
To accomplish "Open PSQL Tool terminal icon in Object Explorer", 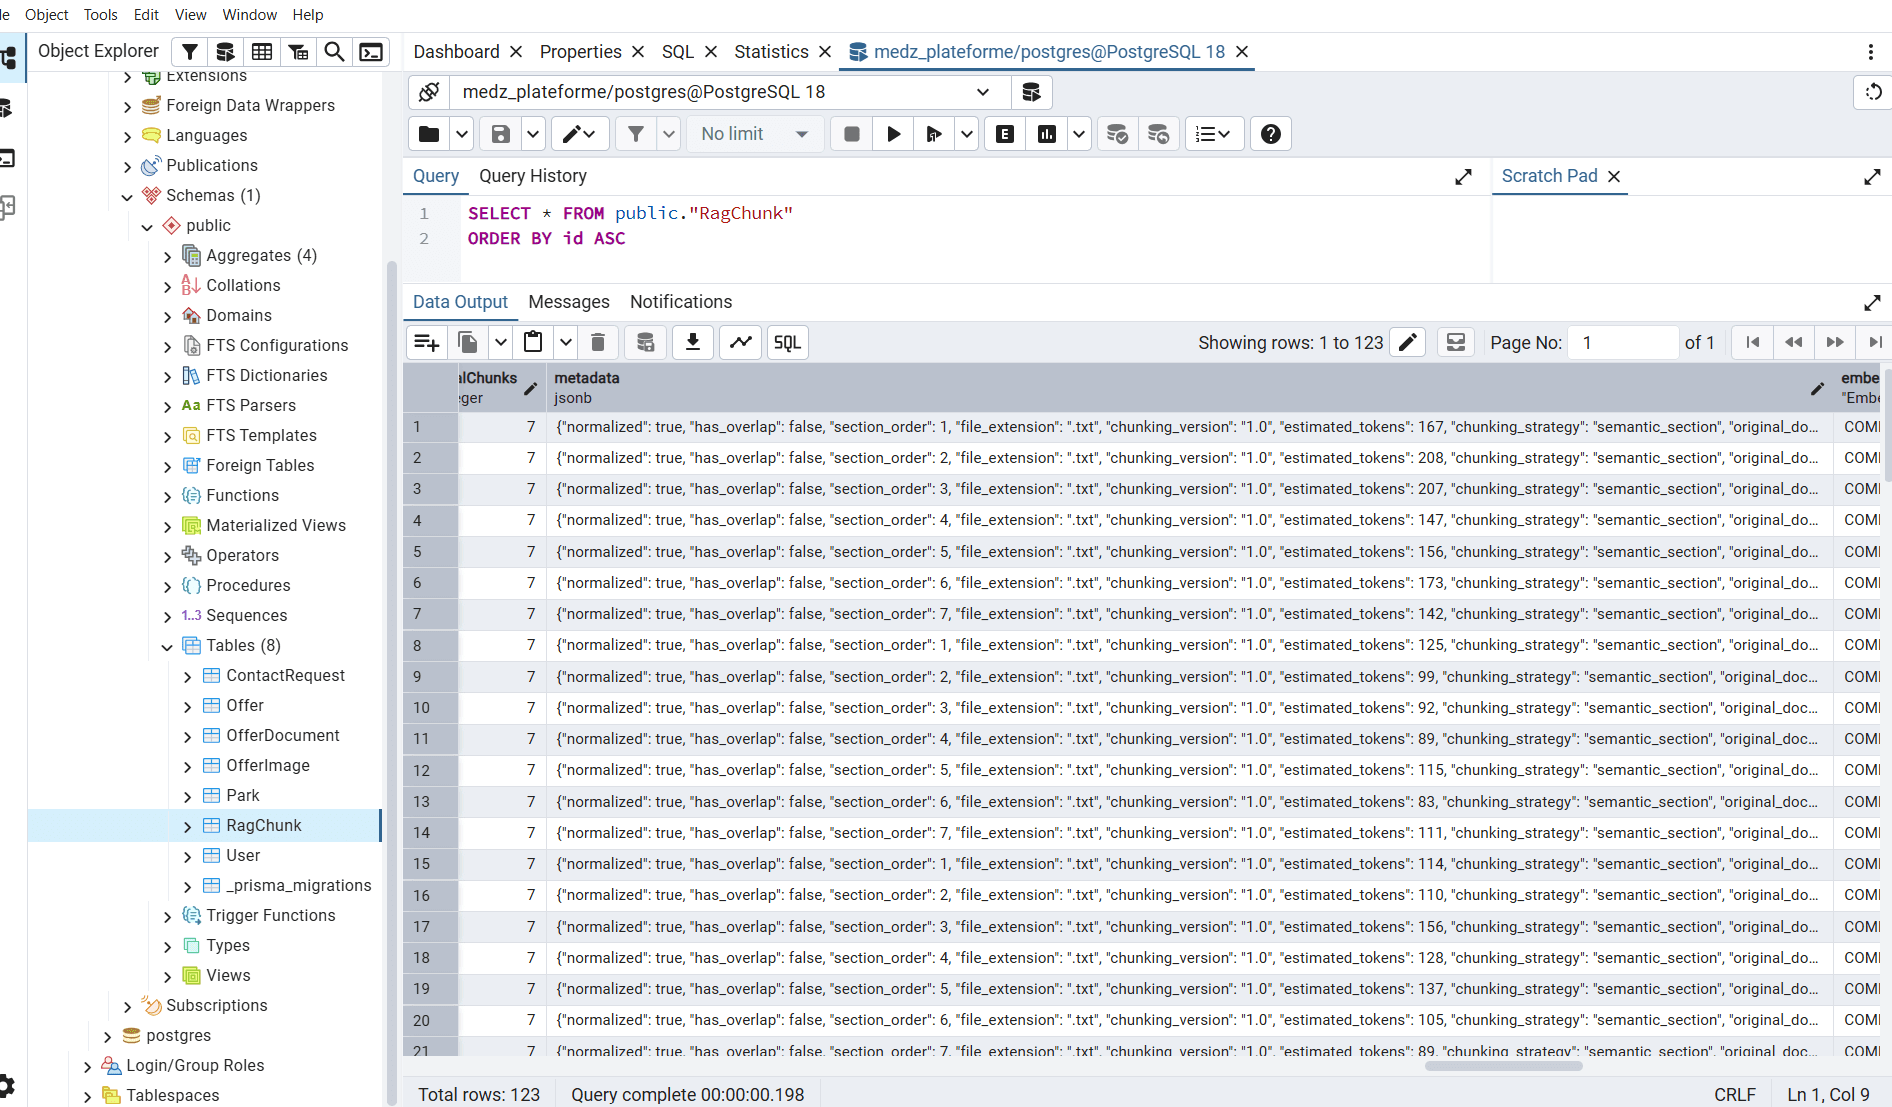I will (x=371, y=52).
